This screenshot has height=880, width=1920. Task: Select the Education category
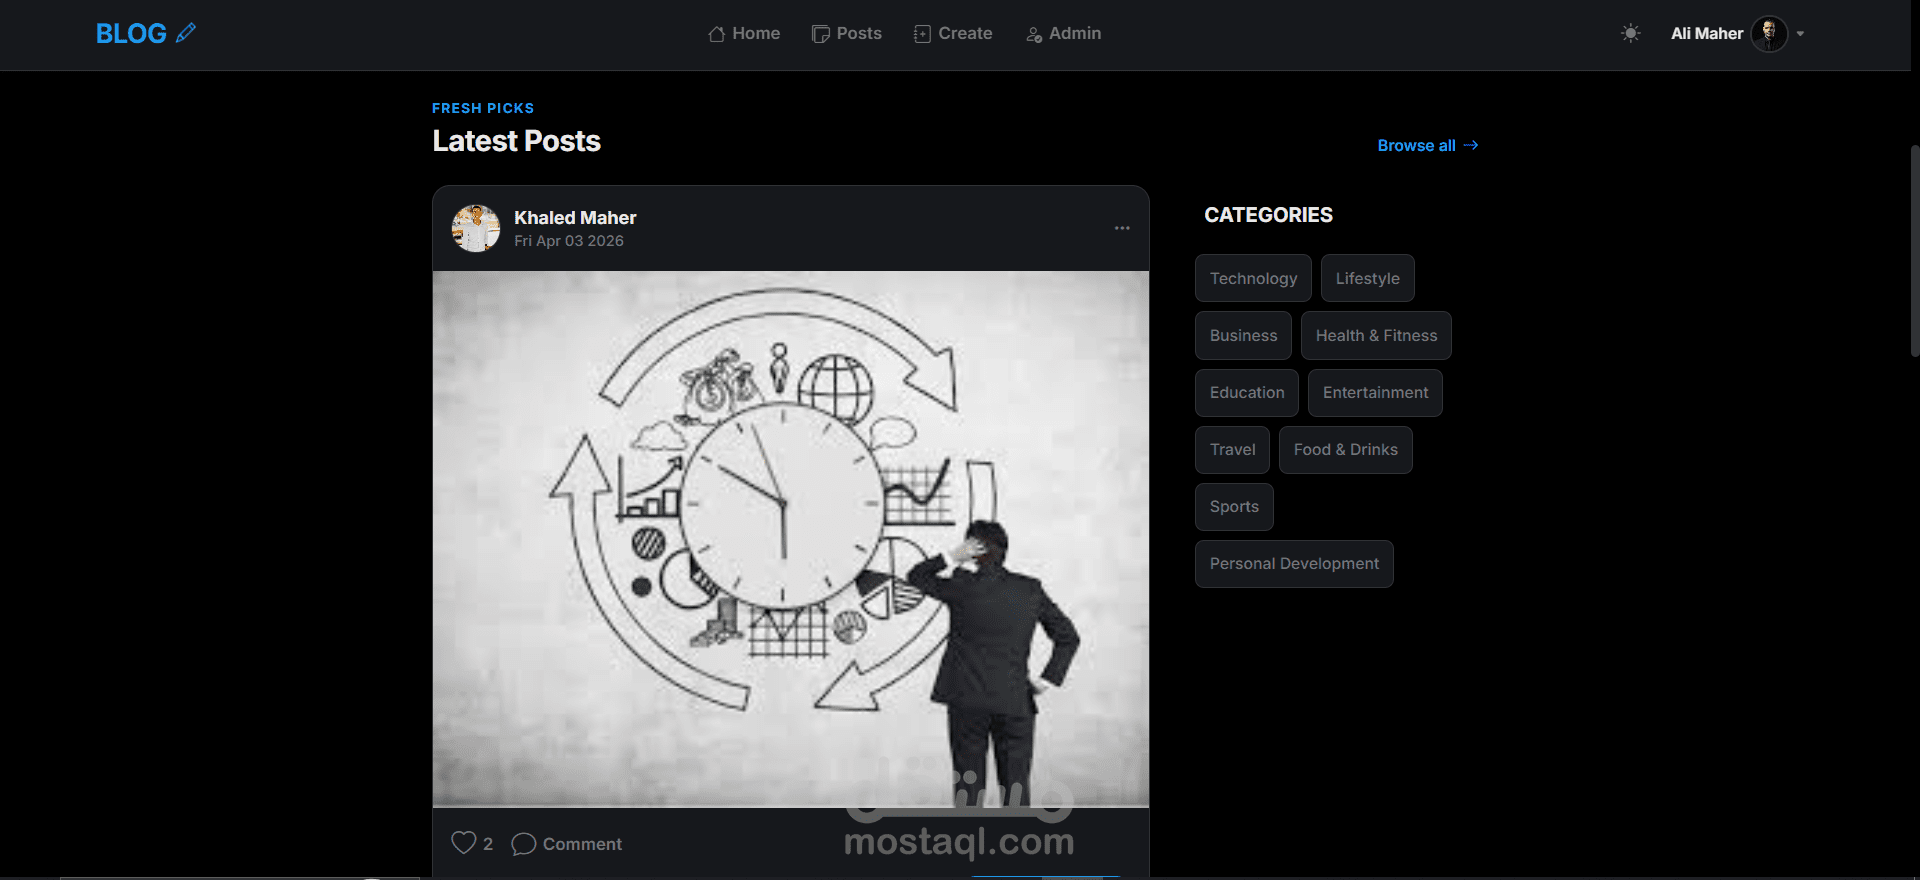coord(1247,392)
